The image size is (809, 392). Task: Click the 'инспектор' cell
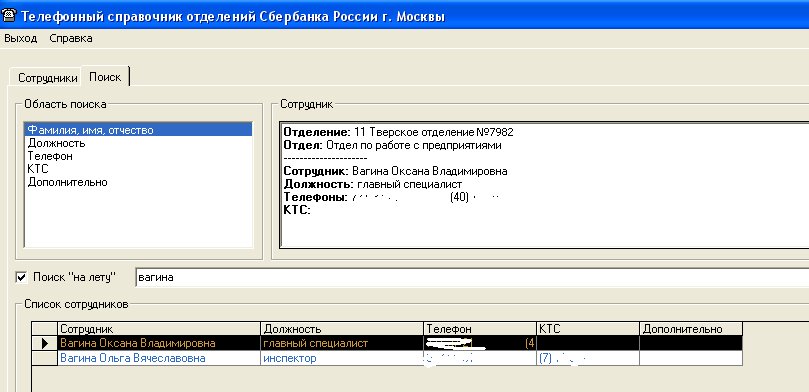pos(343,358)
